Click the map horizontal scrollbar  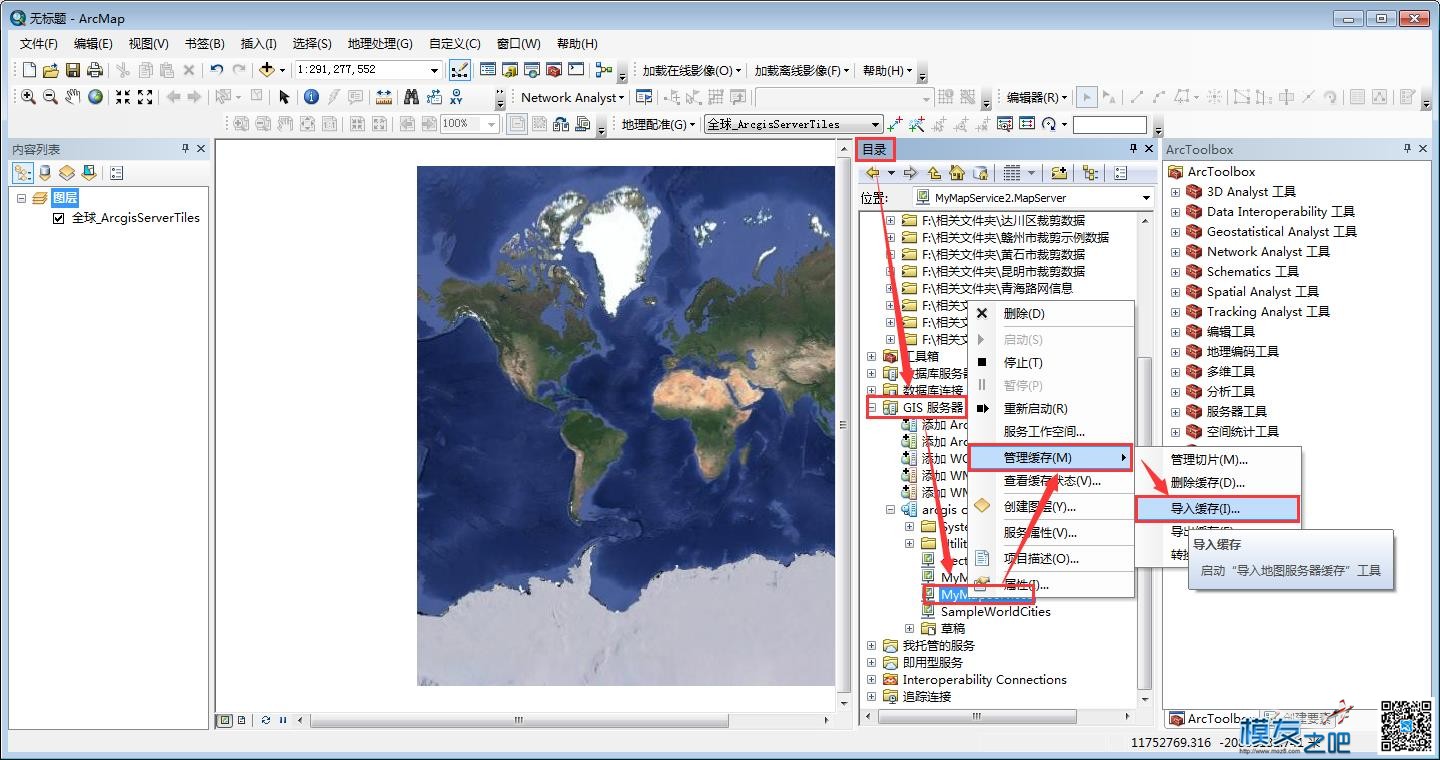(518, 720)
